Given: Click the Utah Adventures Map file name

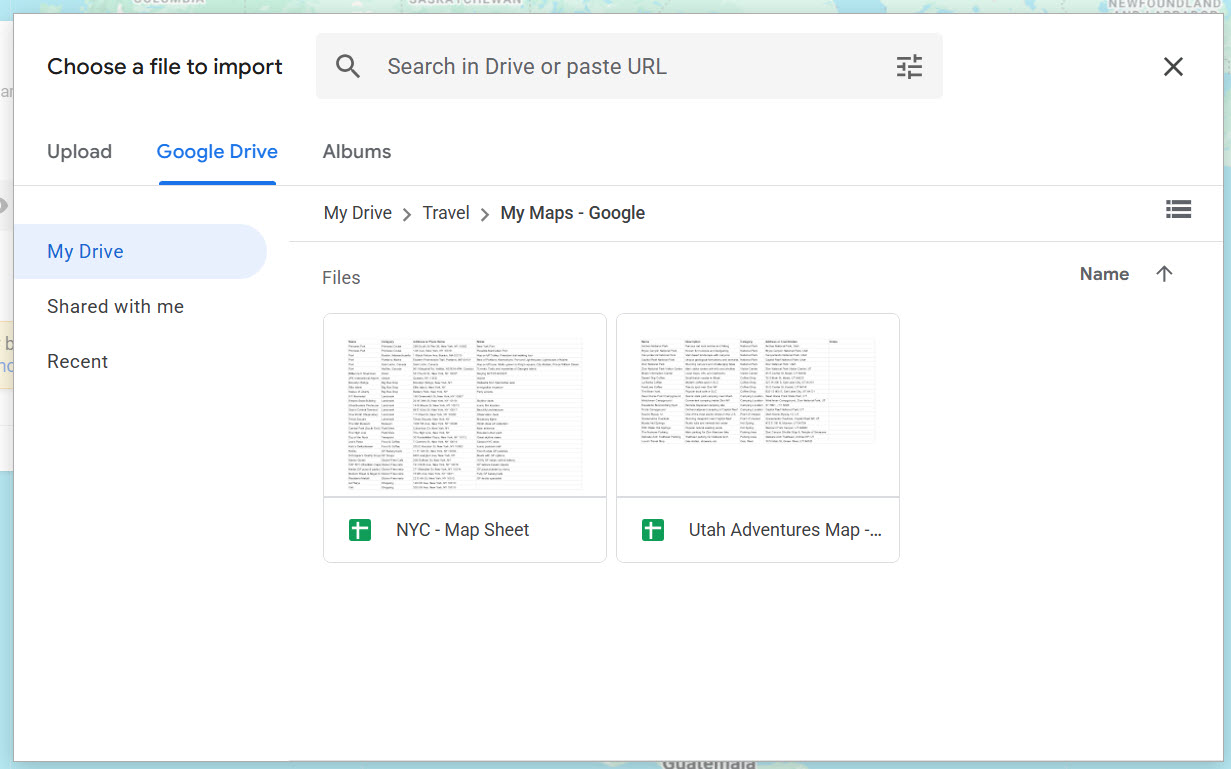Looking at the screenshot, I should tap(785, 530).
